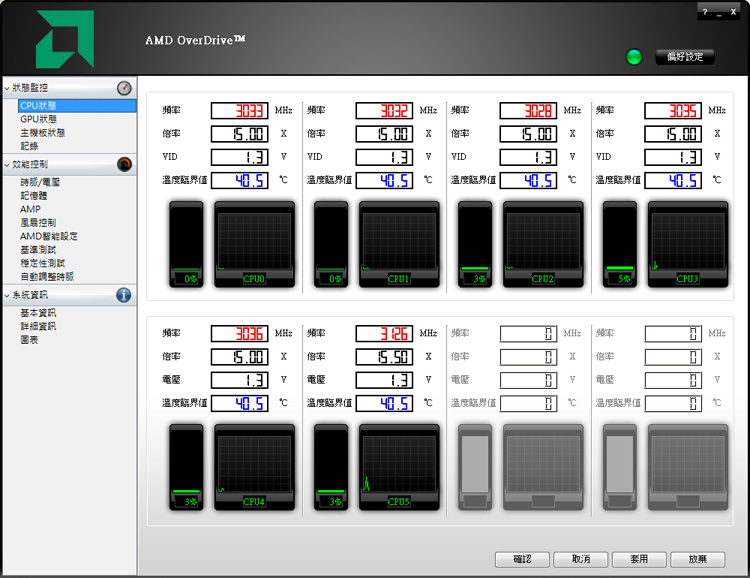Click the system information 'i' icon
Image resolution: width=750 pixels, height=578 pixels.
pos(123,295)
